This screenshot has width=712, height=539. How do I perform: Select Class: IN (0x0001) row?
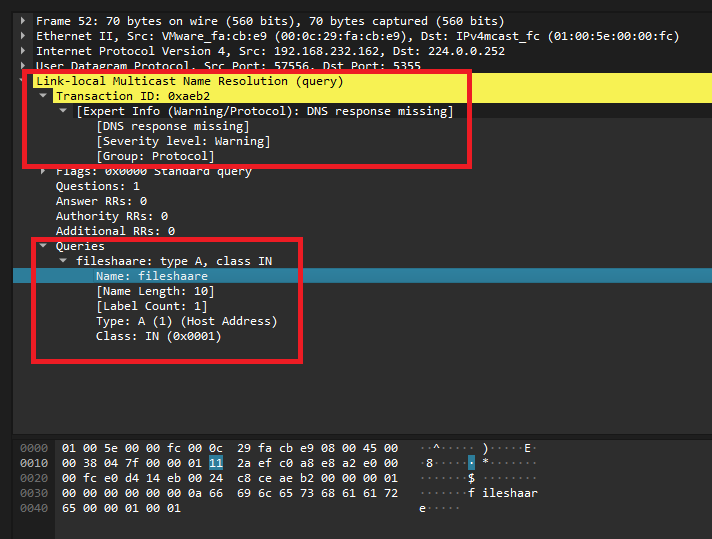[x=158, y=336]
